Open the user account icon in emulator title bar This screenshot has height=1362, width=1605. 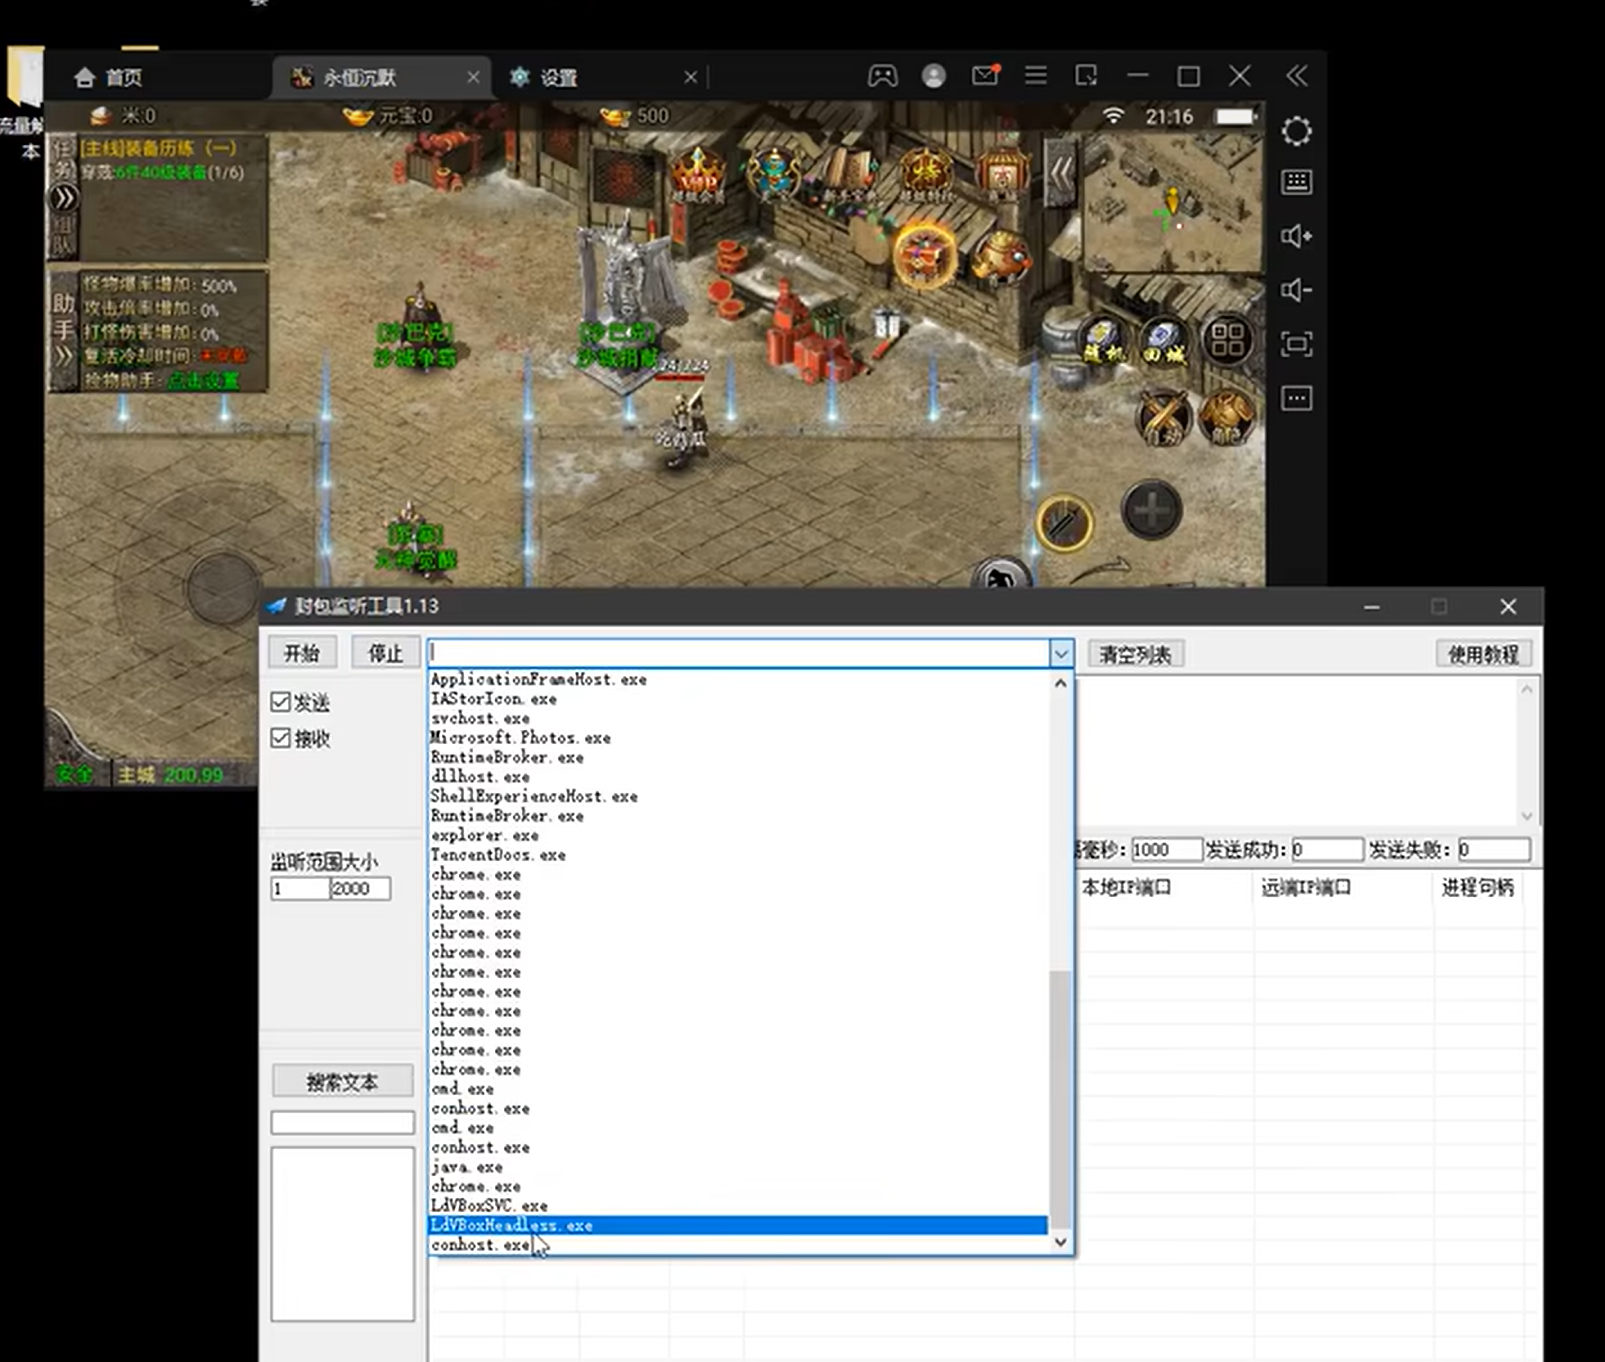pyautogui.click(x=934, y=76)
